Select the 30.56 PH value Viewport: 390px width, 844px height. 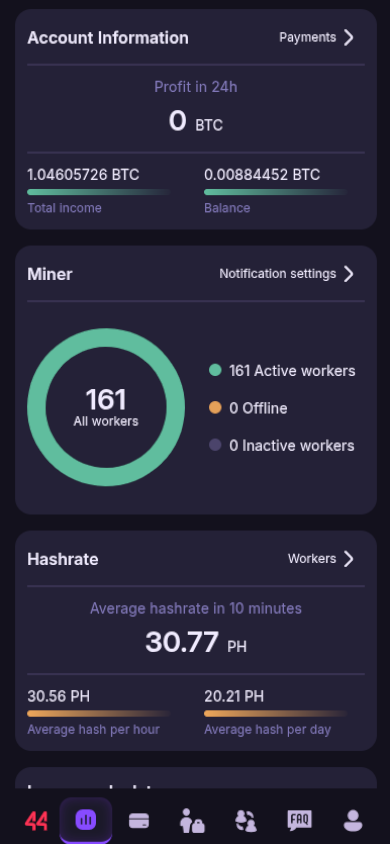[x=59, y=697]
